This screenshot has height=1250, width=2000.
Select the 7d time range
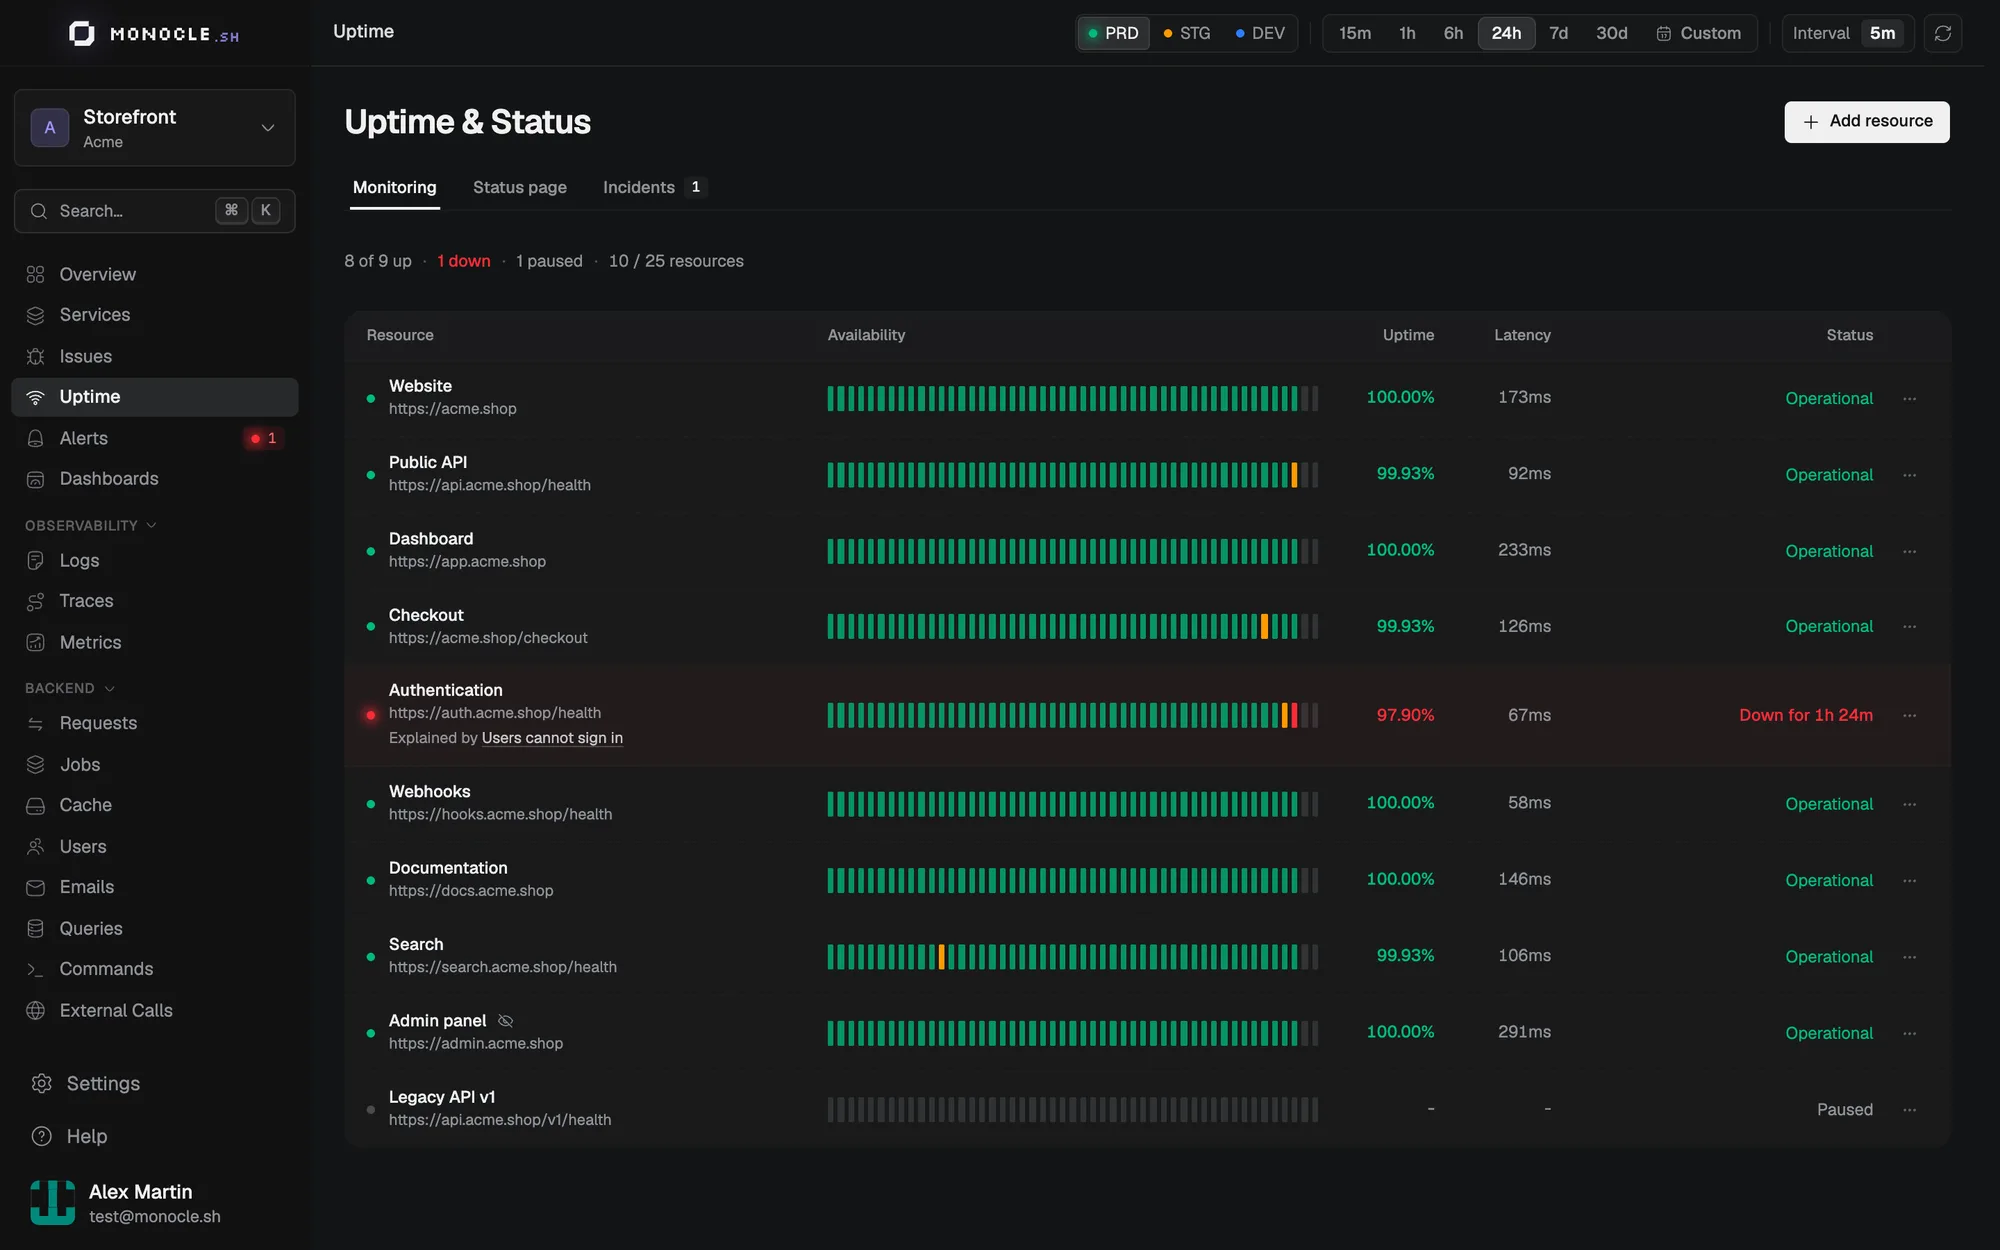point(1558,33)
